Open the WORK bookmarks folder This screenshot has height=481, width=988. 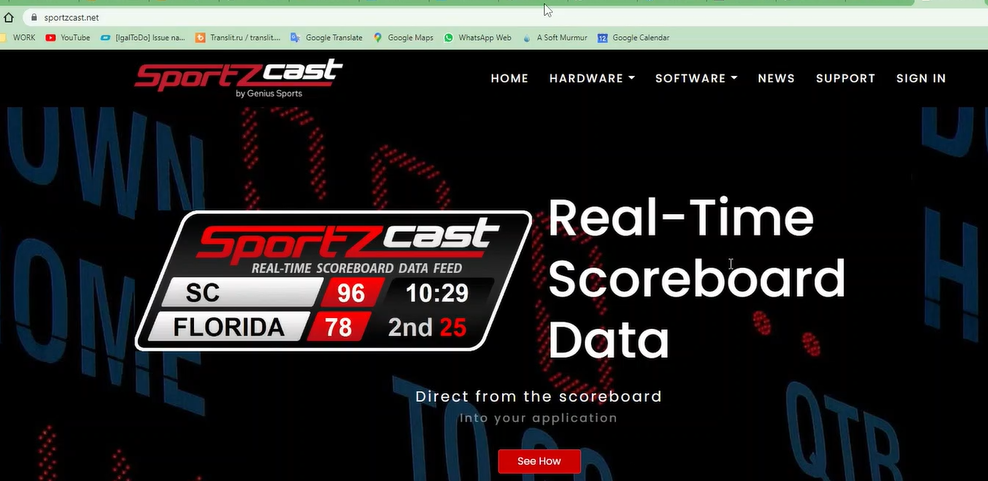[x=18, y=38]
